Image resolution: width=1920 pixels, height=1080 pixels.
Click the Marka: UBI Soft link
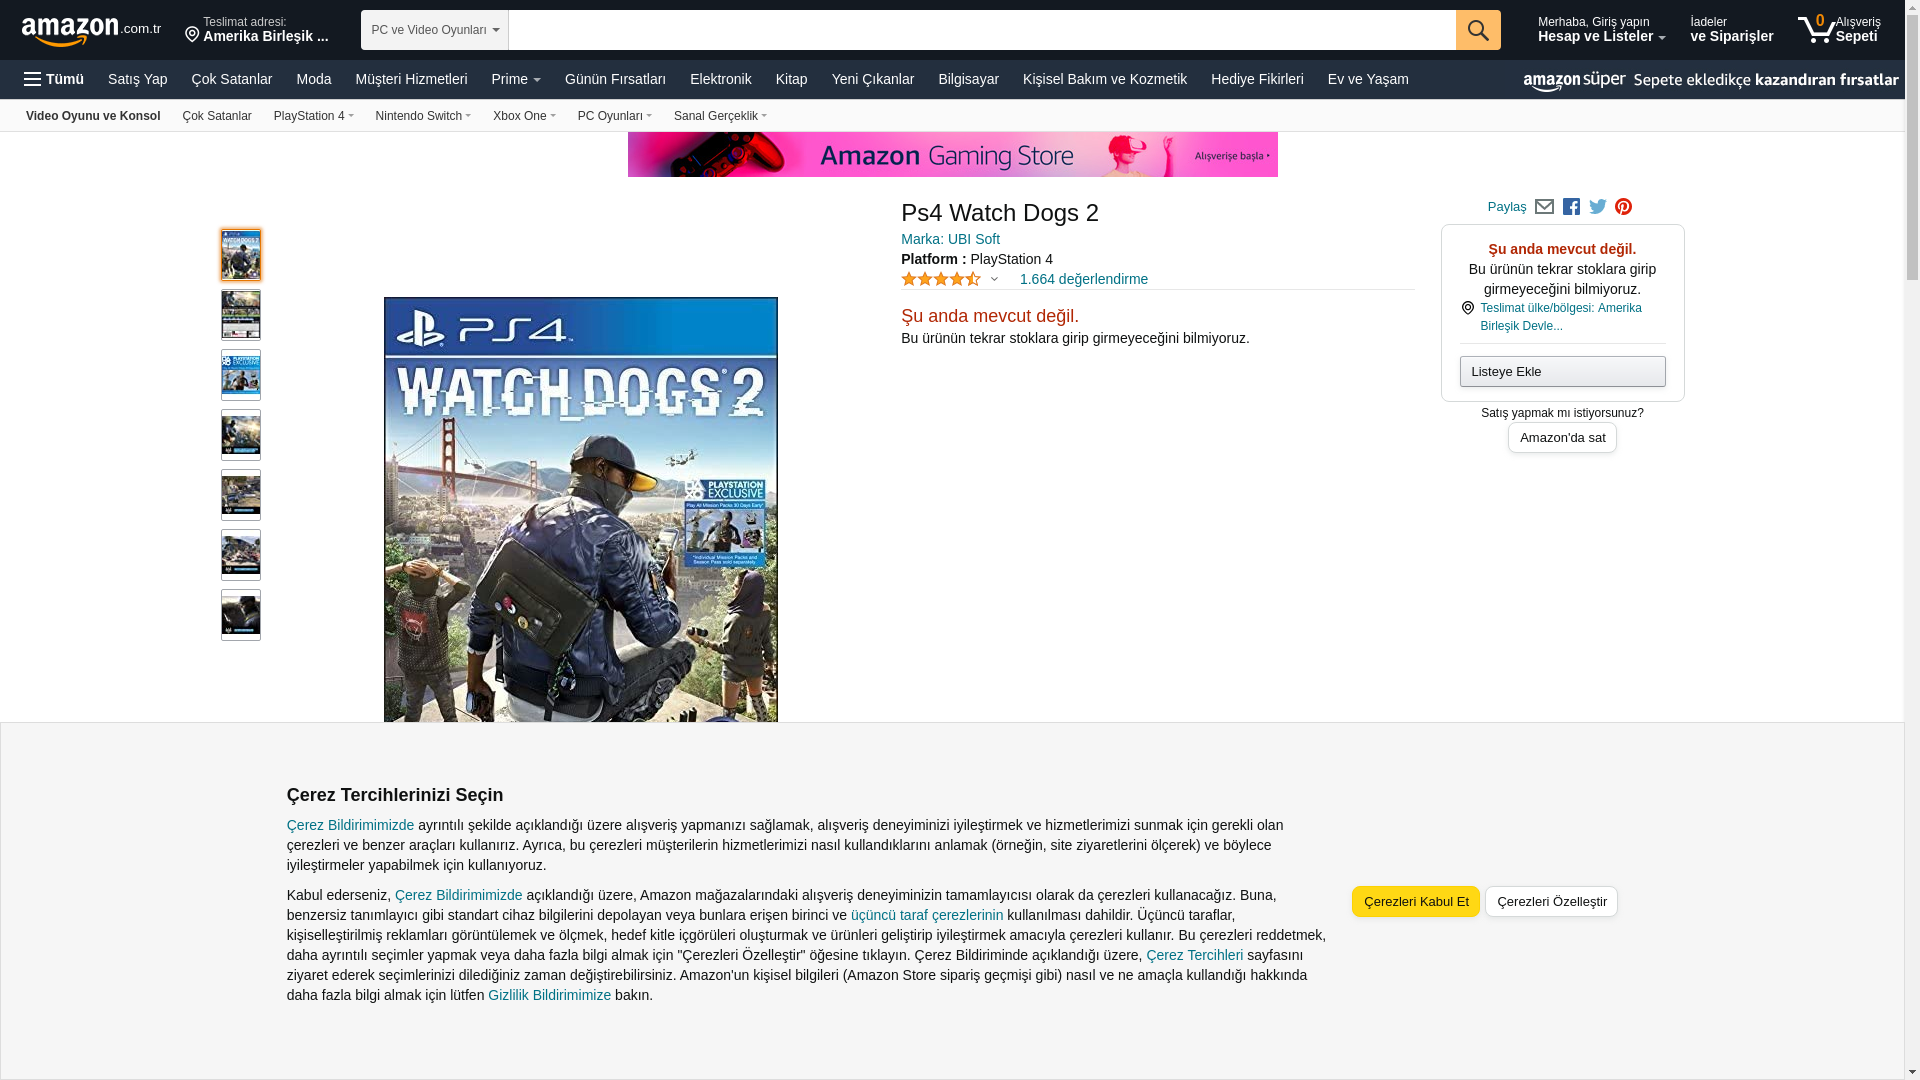(950, 239)
